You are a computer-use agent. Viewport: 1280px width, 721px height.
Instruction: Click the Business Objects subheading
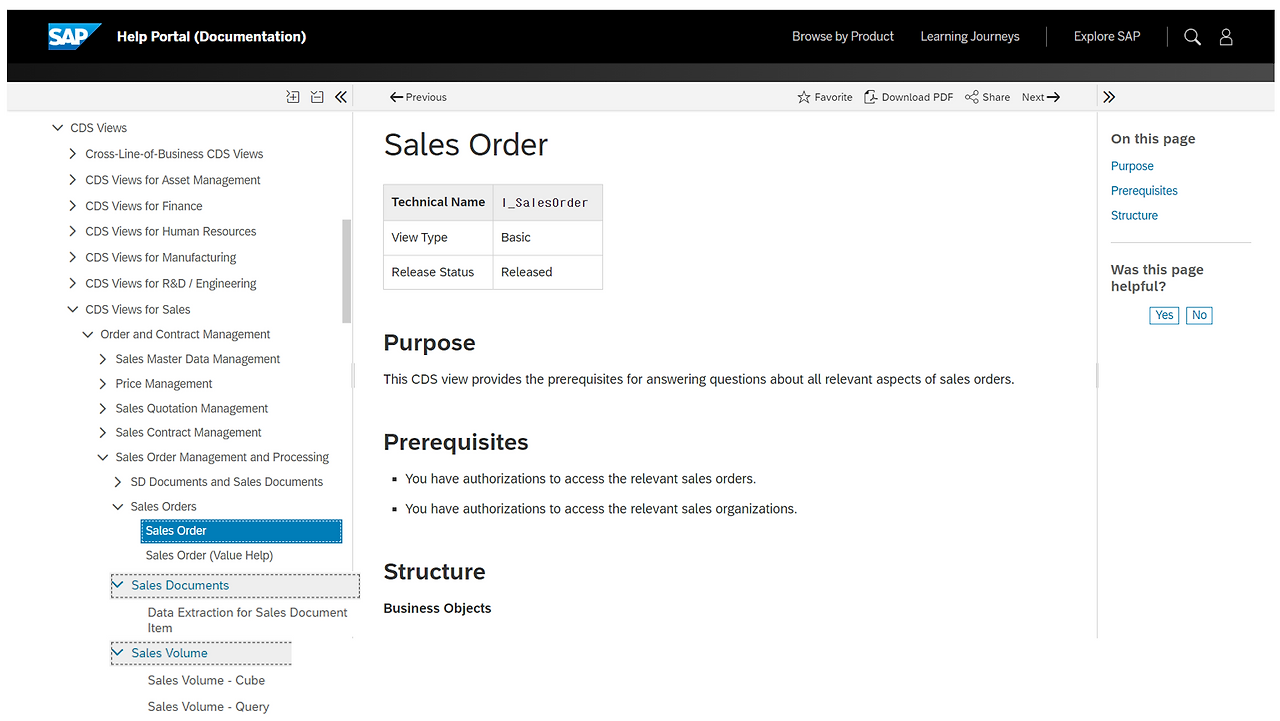point(437,608)
